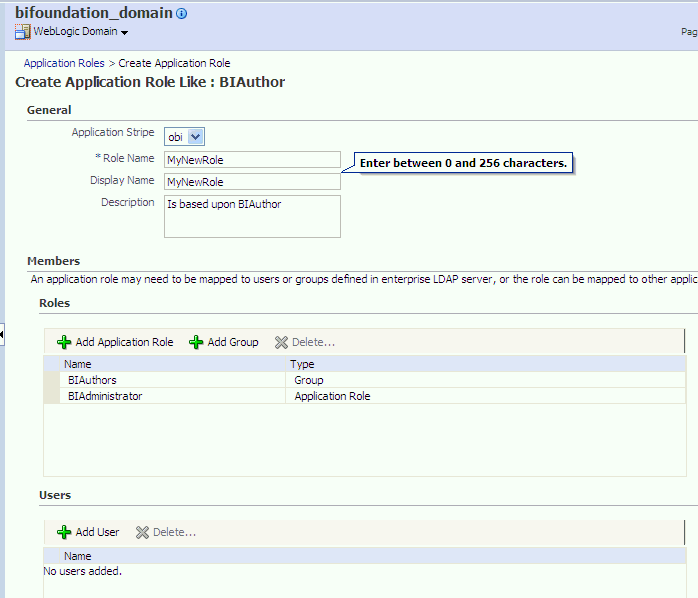Screen dimensions: 698x598
Task: Click the Users section heading
Action: 55,495
